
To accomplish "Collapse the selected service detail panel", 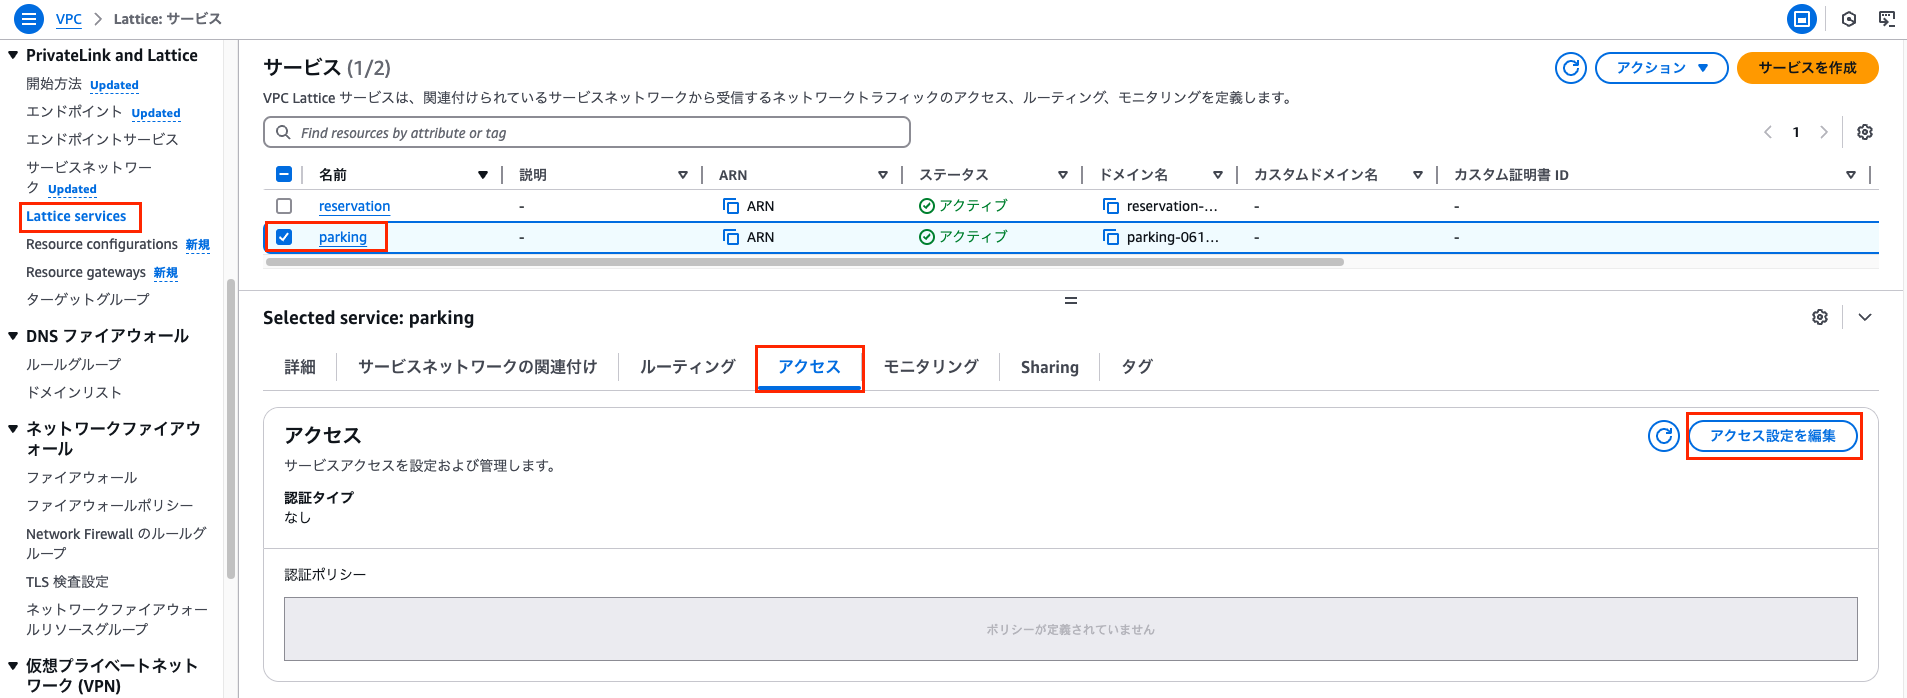I will 1865,317.
